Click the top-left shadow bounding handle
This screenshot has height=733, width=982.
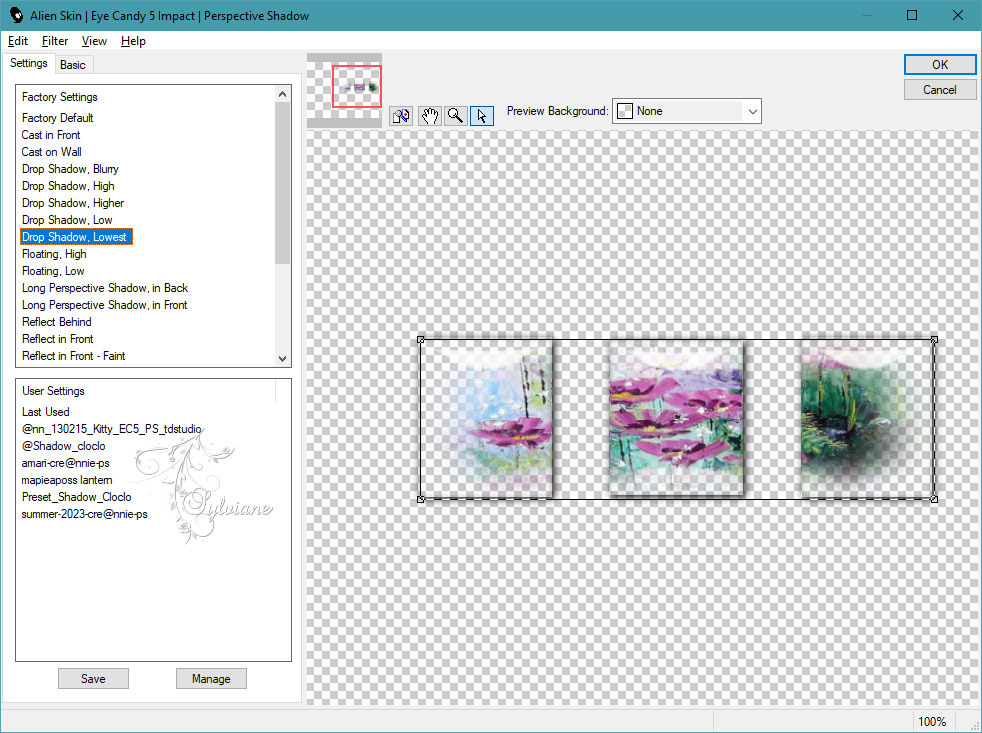[421, 340]
